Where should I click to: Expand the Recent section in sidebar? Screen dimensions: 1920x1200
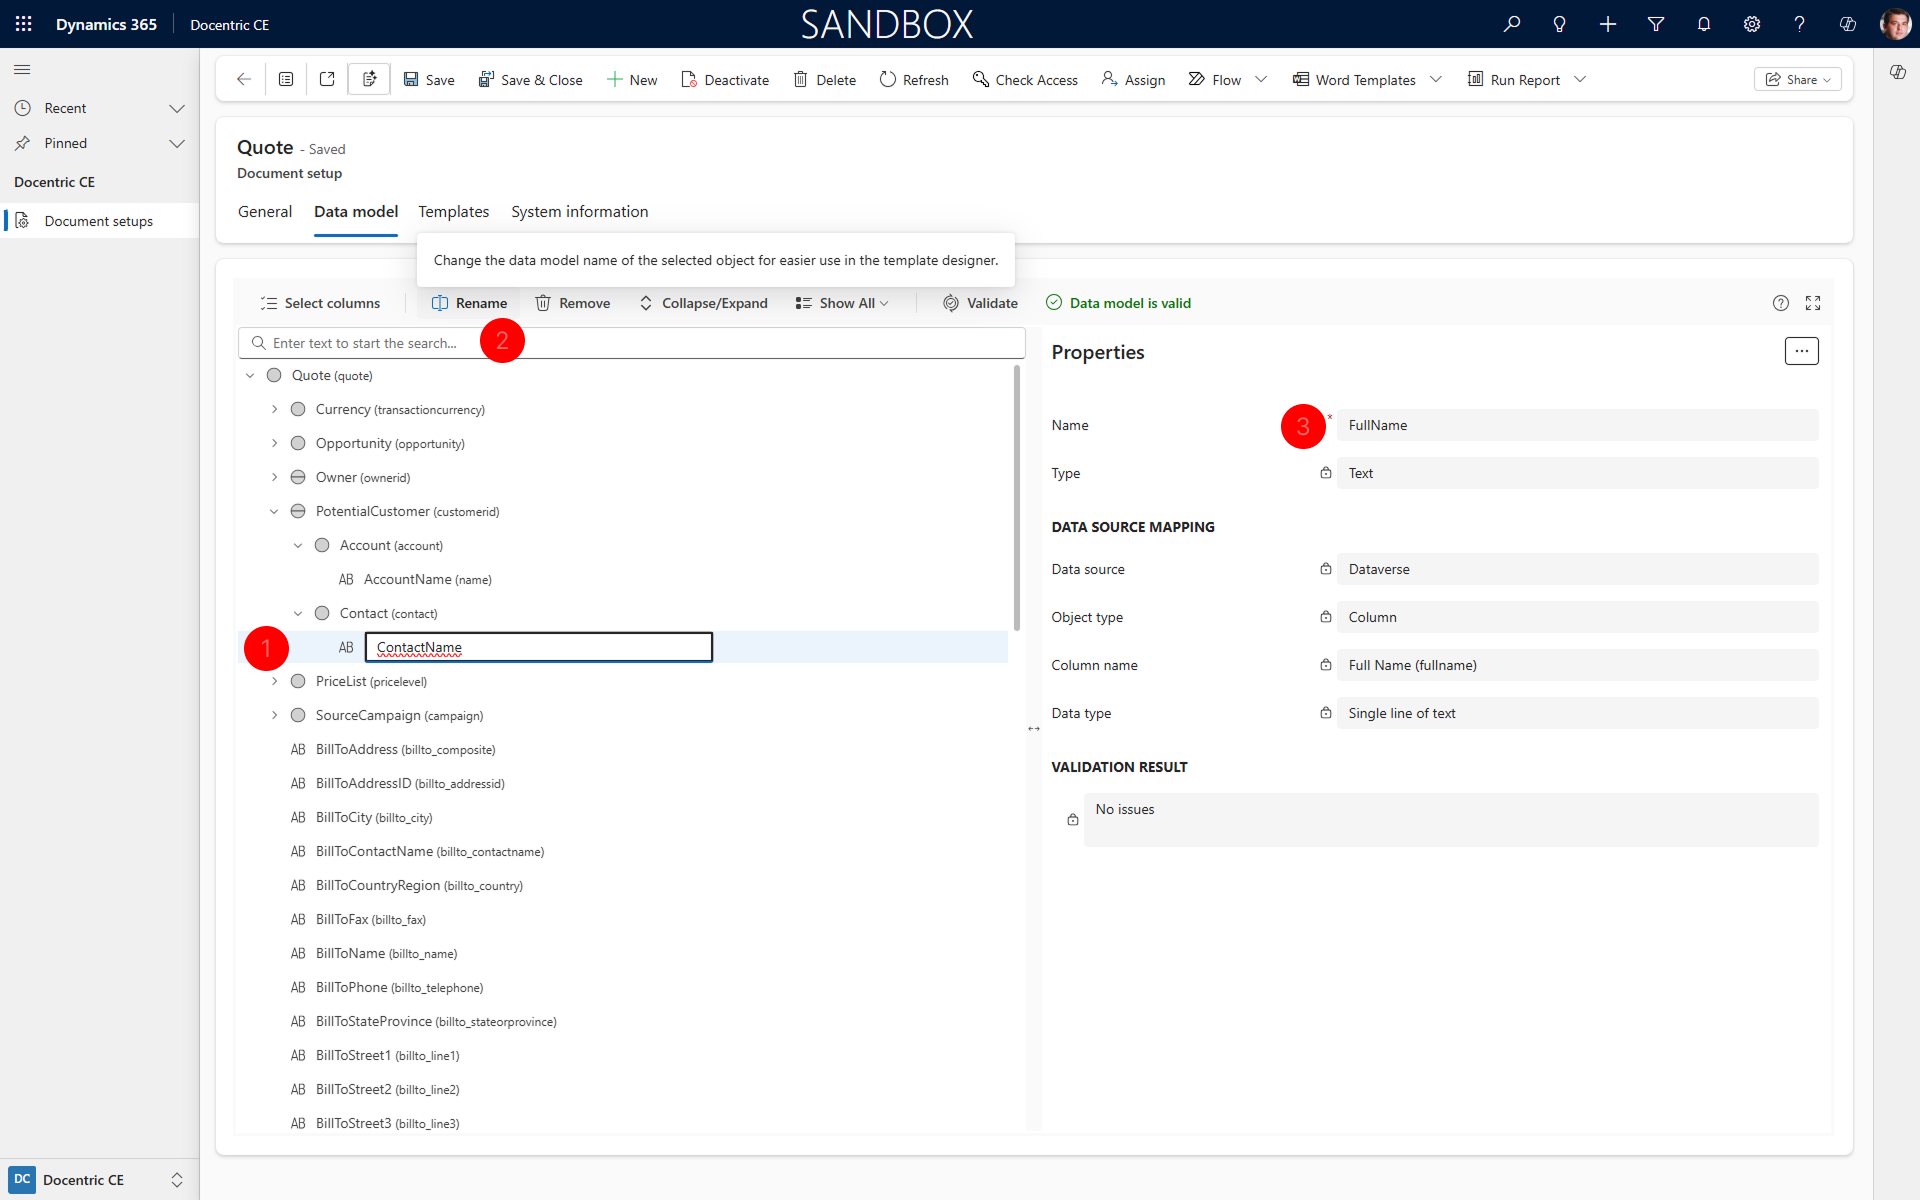coord(177,108)
